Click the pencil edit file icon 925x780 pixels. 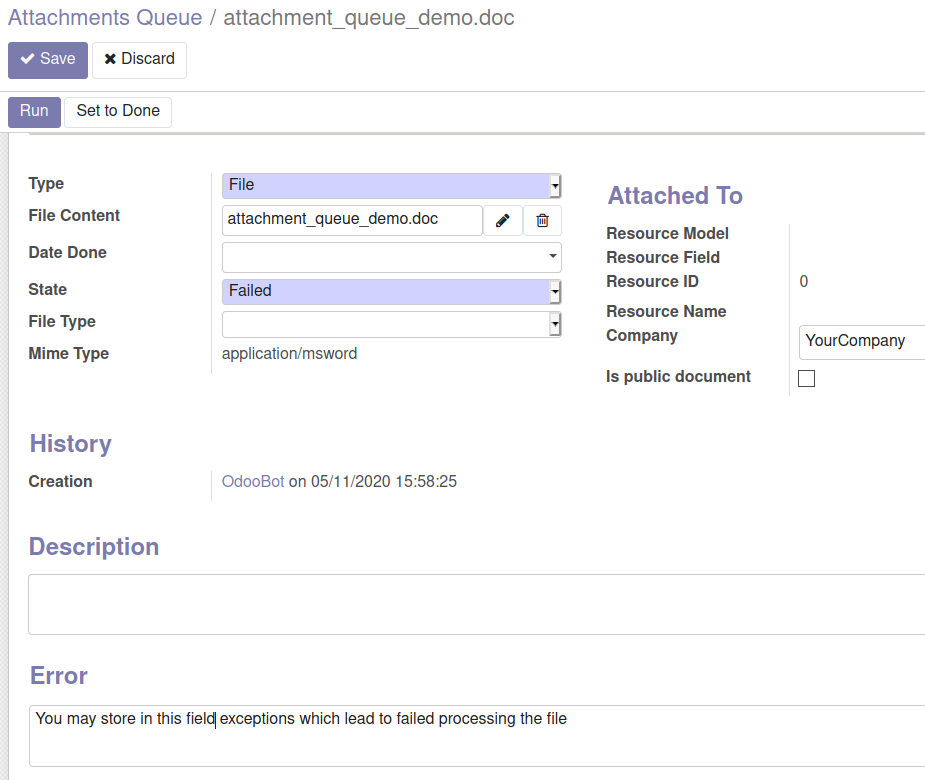click(502, 220)
